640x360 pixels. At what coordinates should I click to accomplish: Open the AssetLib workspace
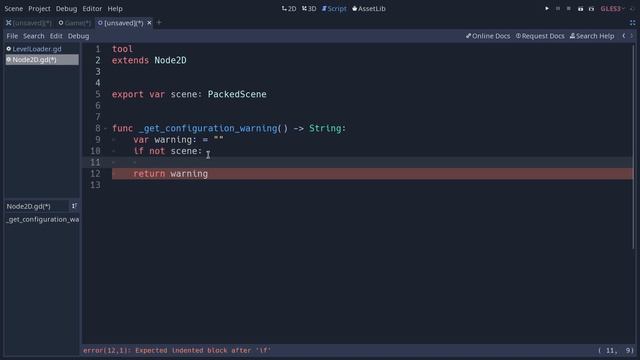pyautogui.click(x=369, y=9)
